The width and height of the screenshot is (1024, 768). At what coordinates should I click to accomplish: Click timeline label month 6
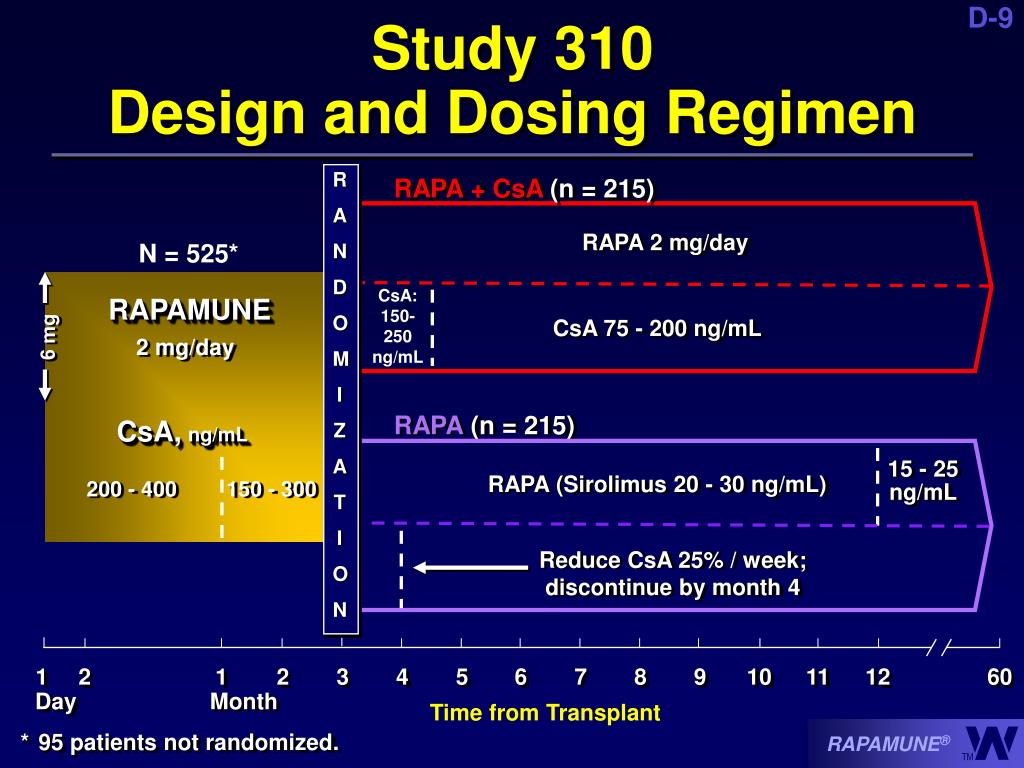point(520,677)
